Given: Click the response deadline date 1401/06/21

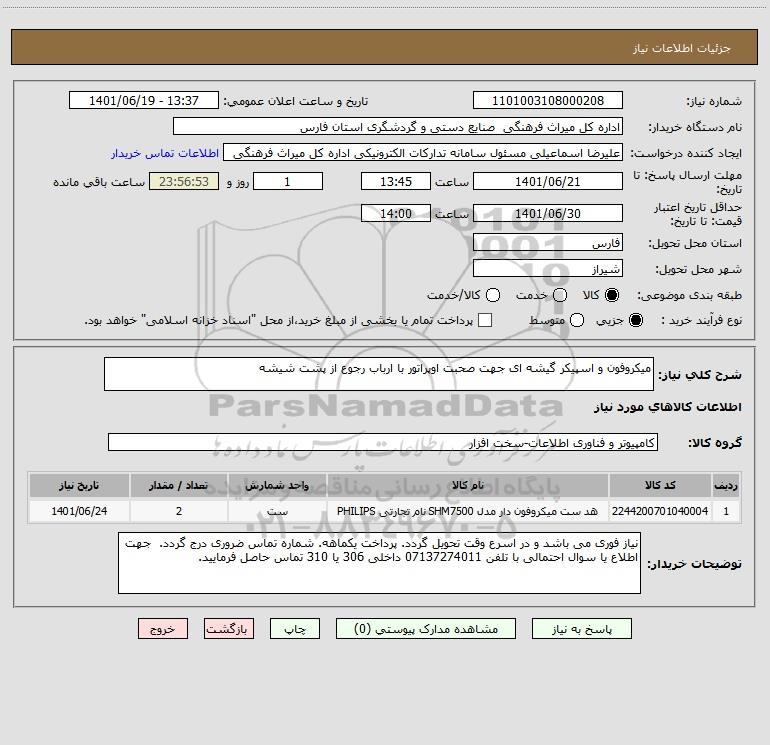Looking at the screenshot, I should (x=548, y=181).
